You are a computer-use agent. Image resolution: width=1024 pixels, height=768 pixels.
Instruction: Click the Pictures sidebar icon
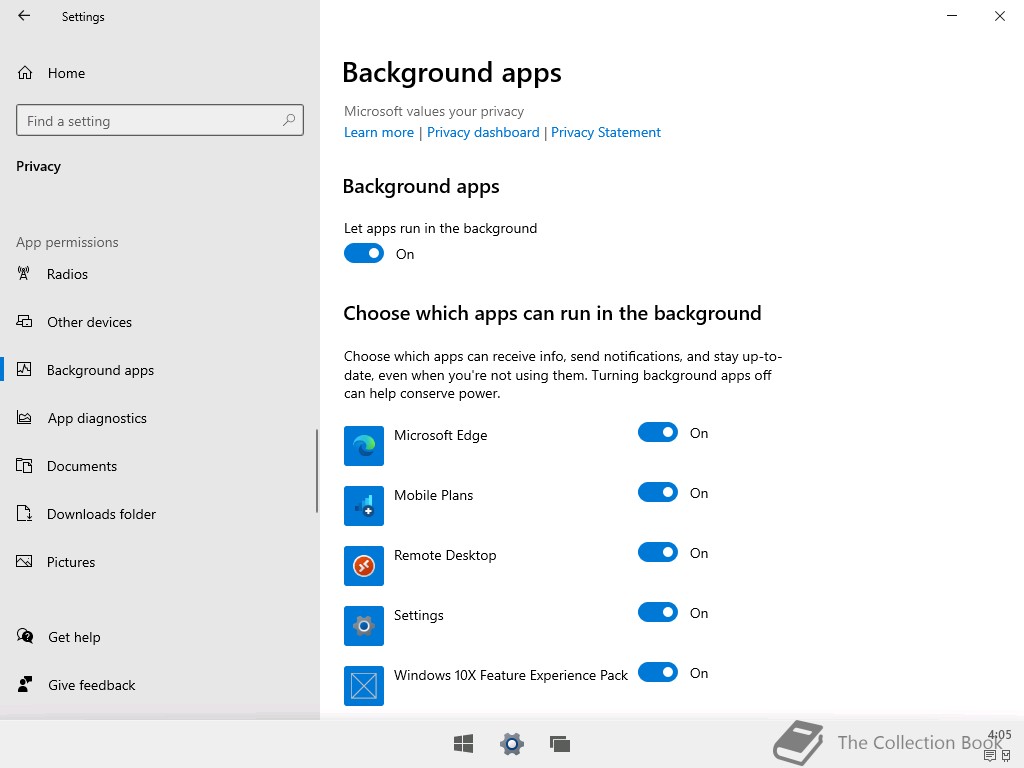(x=24, y=562)
